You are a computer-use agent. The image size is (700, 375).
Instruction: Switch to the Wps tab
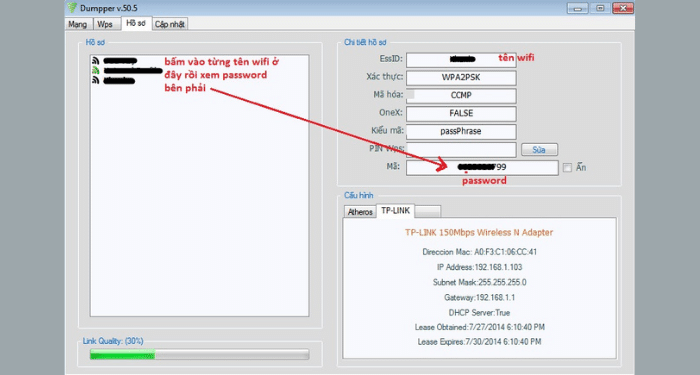(106, 24)
